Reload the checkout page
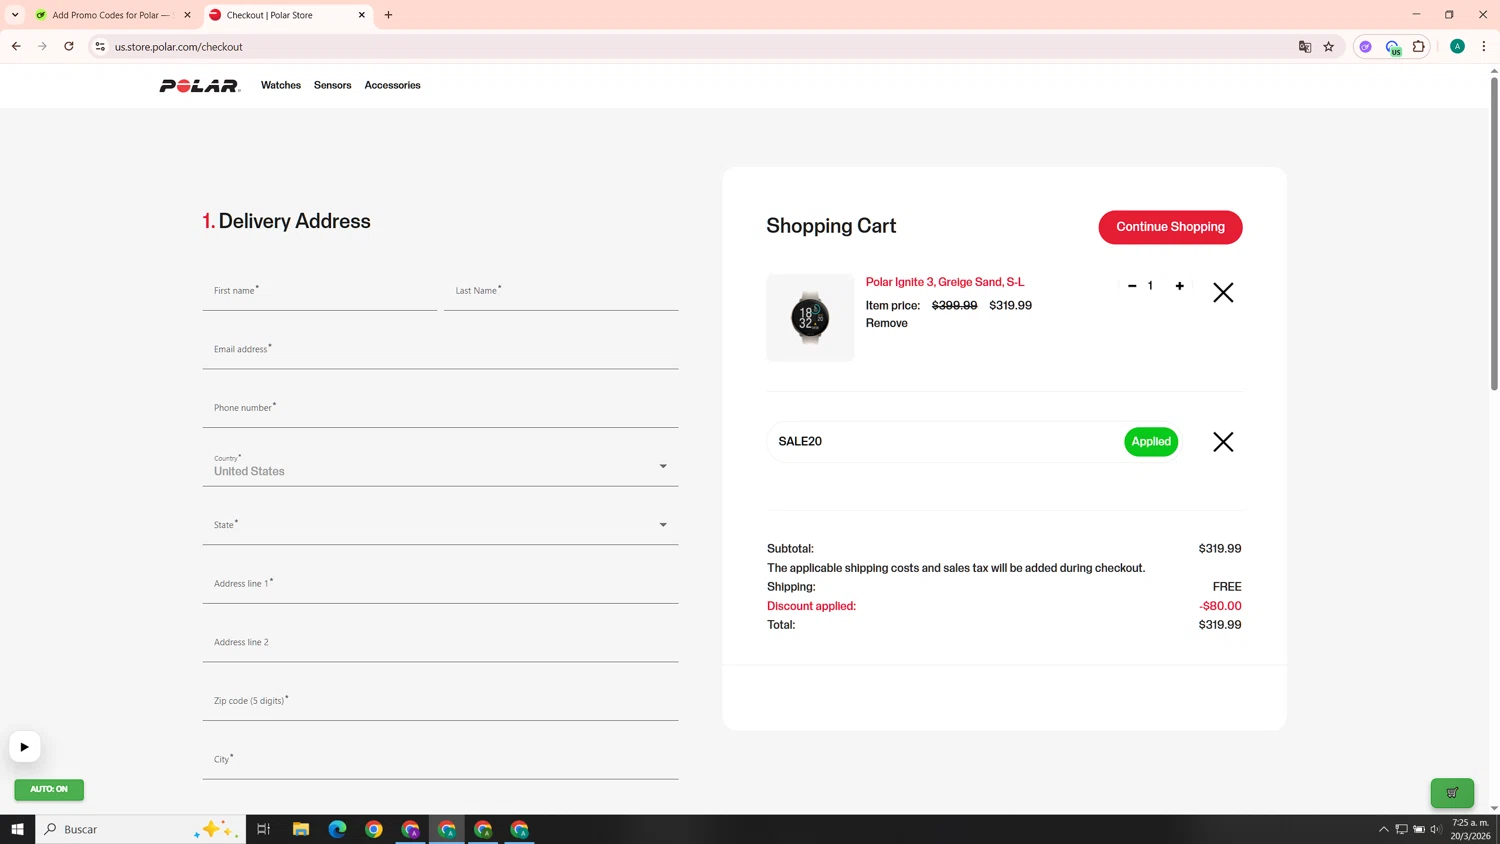Screen dimensions: 1500x844 click(x=69, y=47)
